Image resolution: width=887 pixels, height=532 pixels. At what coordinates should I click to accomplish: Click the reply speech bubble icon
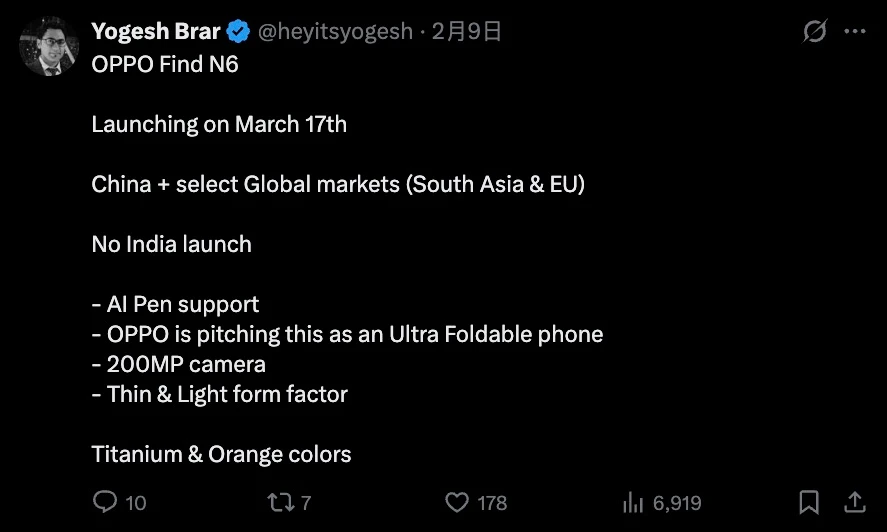105,502
